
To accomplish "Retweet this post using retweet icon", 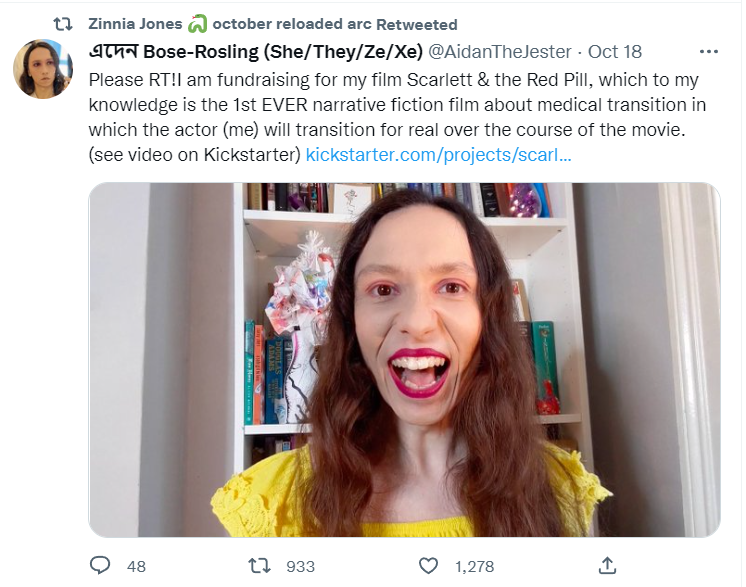I will 259,566.
